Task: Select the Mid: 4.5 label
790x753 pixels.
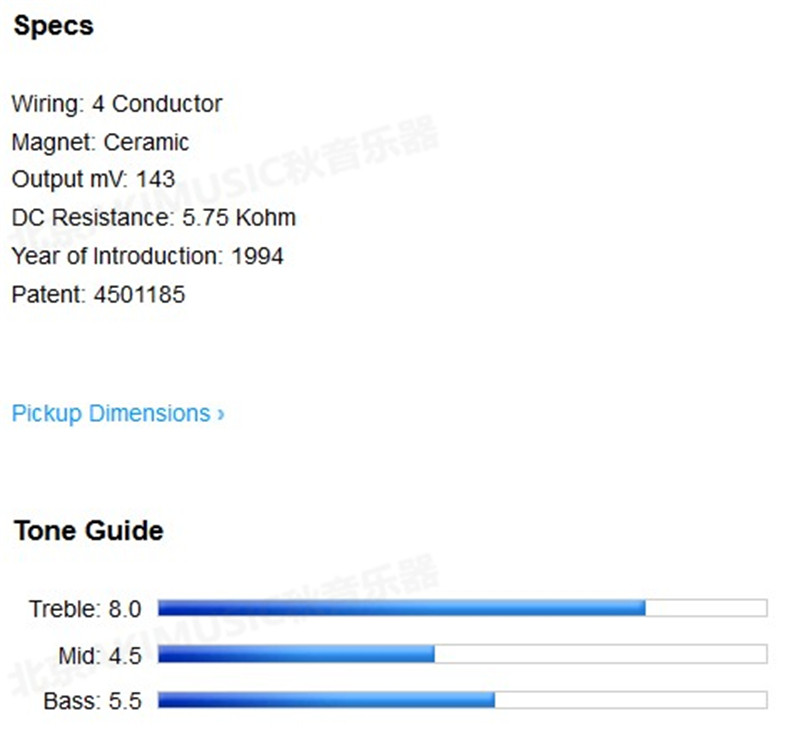Action: 99,655
